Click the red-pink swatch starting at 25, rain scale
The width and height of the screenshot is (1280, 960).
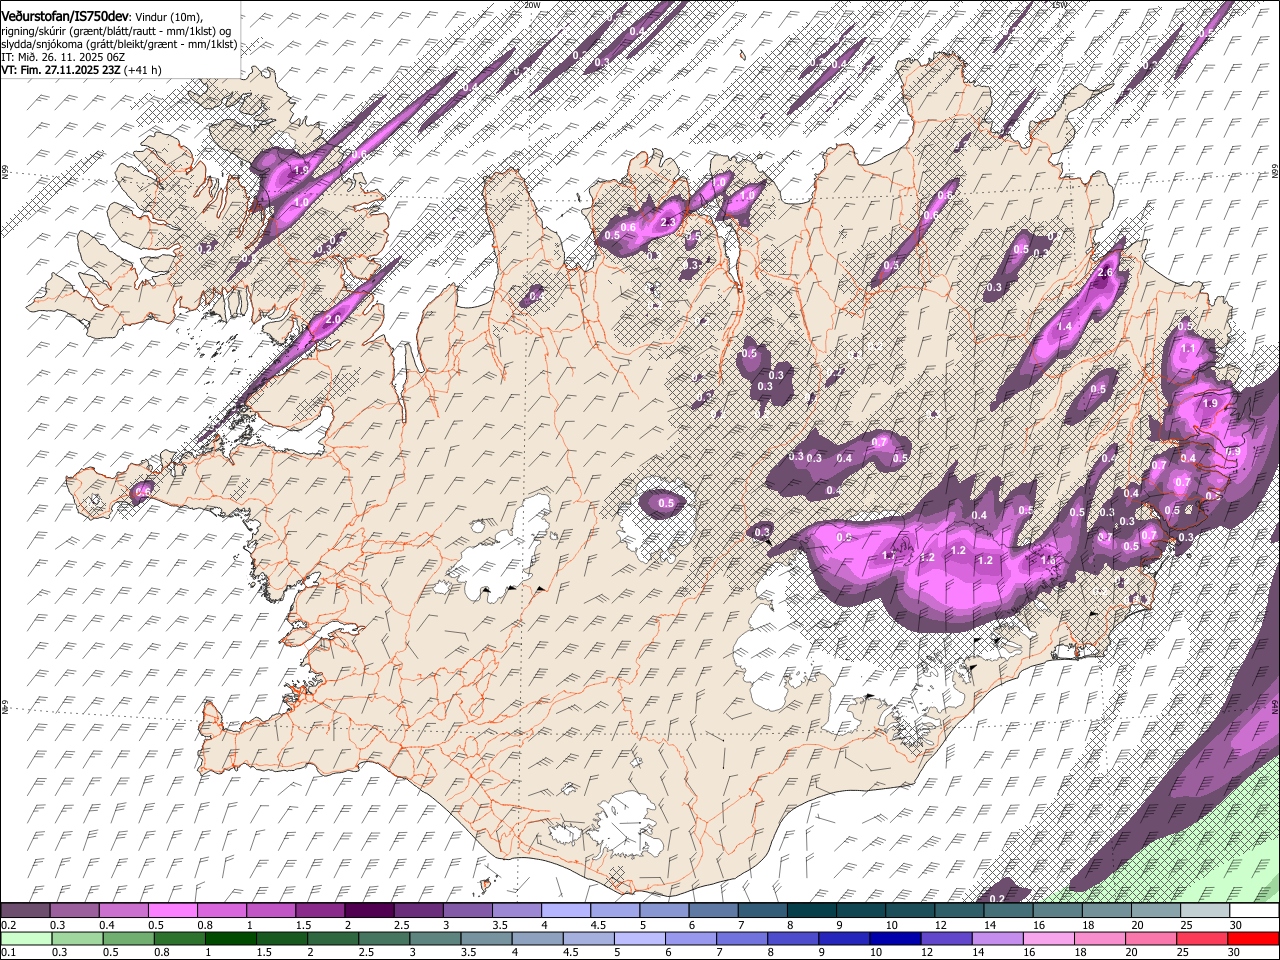click(x=1204, y=939)
